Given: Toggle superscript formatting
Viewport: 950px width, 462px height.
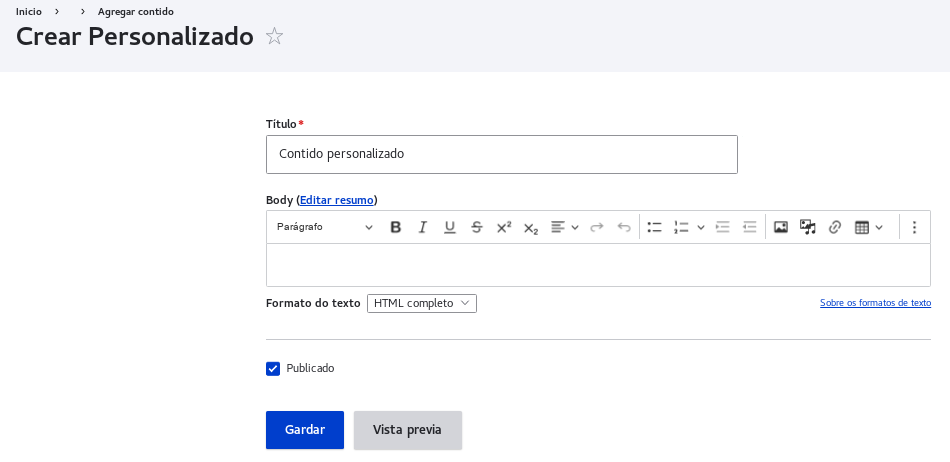Looking at the screenshot, I should coord(503,228).
